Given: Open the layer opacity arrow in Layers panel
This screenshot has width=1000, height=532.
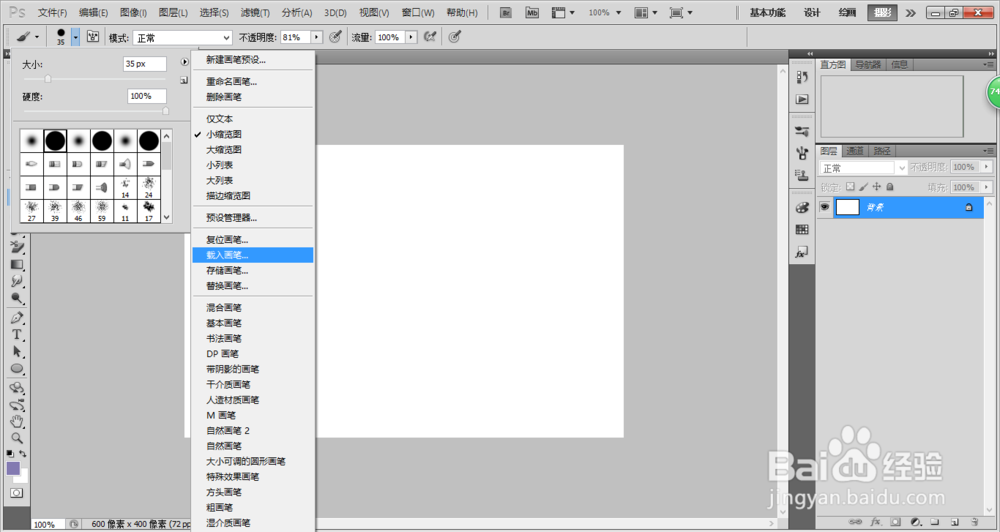Looking at the screenshot, I should [987, 167].
